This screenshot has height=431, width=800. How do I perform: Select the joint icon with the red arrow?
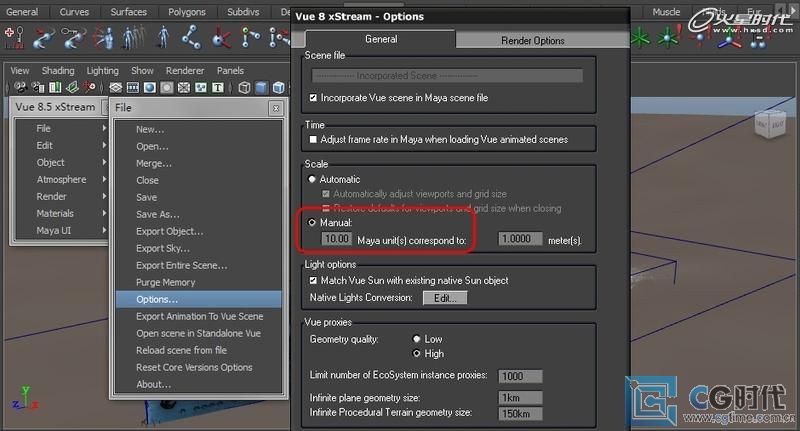point(44,38)
